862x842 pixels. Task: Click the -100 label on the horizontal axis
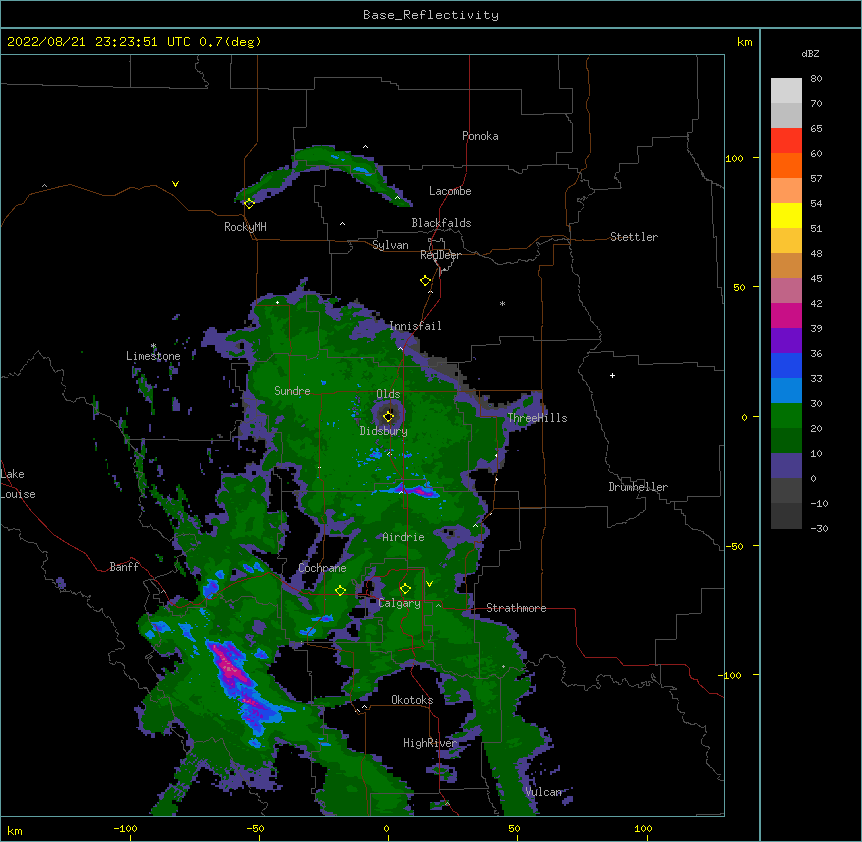125,828
